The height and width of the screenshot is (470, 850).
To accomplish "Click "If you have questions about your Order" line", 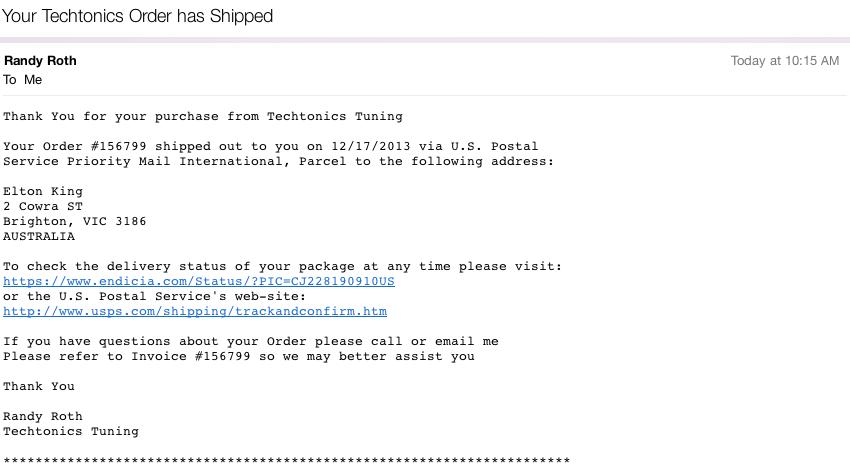I will (250, 342).
